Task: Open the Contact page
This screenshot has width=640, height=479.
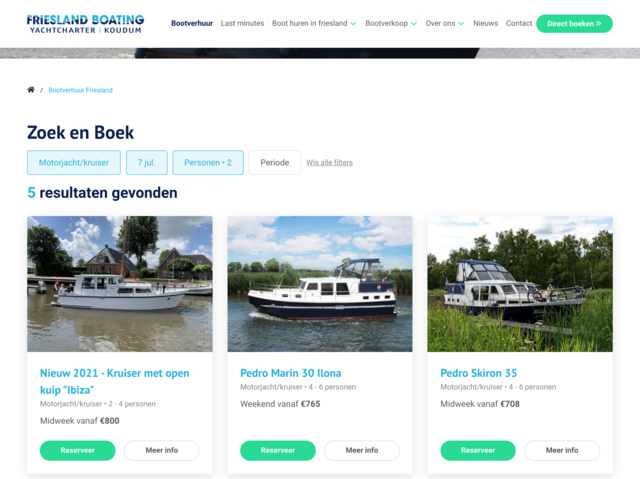Action: pos(519,23)
